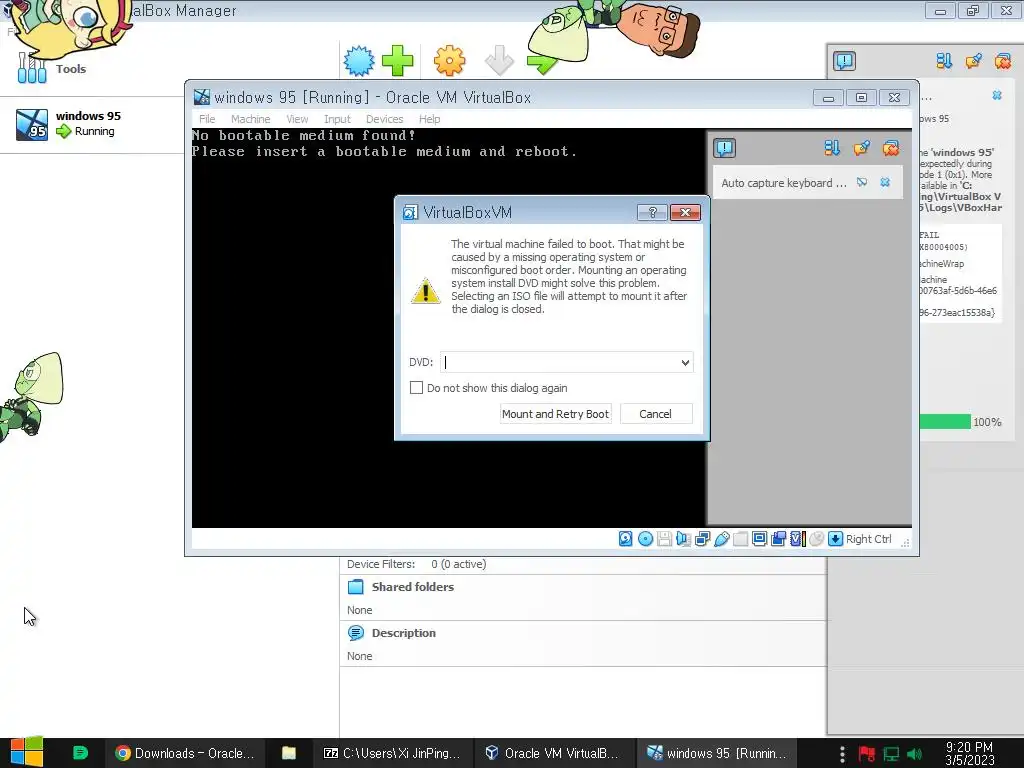Open Windows Start button on taskbar
The width and height of the screenshot is (1024, 768).
[x=27, y=753]
